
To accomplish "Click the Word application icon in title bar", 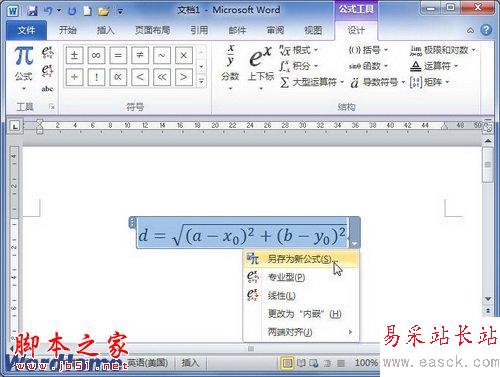I will (x=13, y=11).
